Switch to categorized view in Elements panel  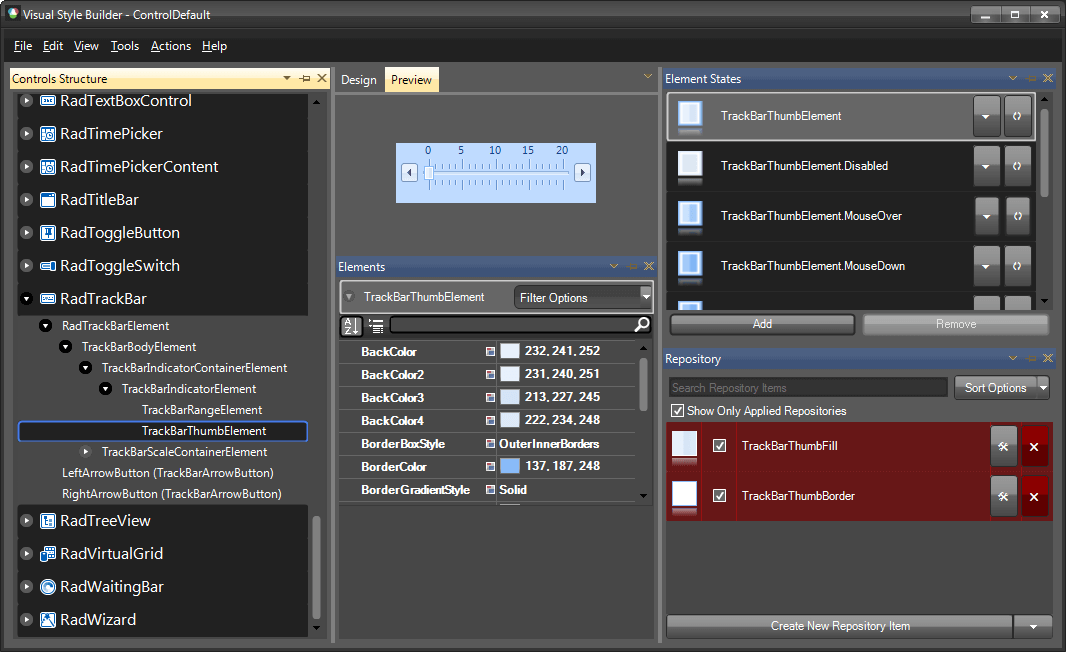click(375, 325)
